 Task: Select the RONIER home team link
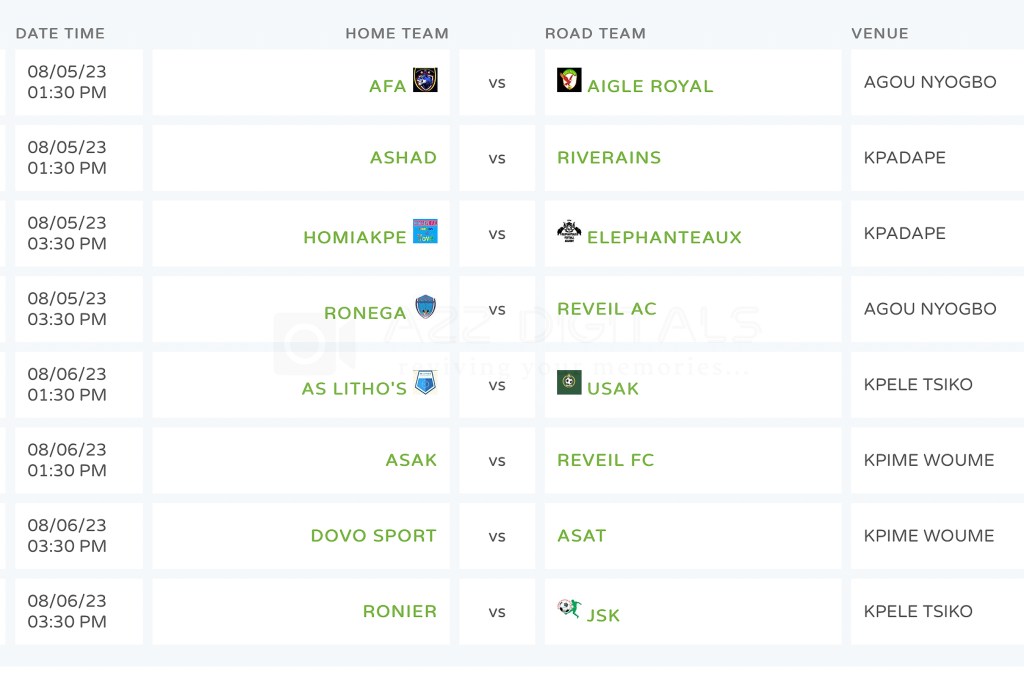pos(400,611)
